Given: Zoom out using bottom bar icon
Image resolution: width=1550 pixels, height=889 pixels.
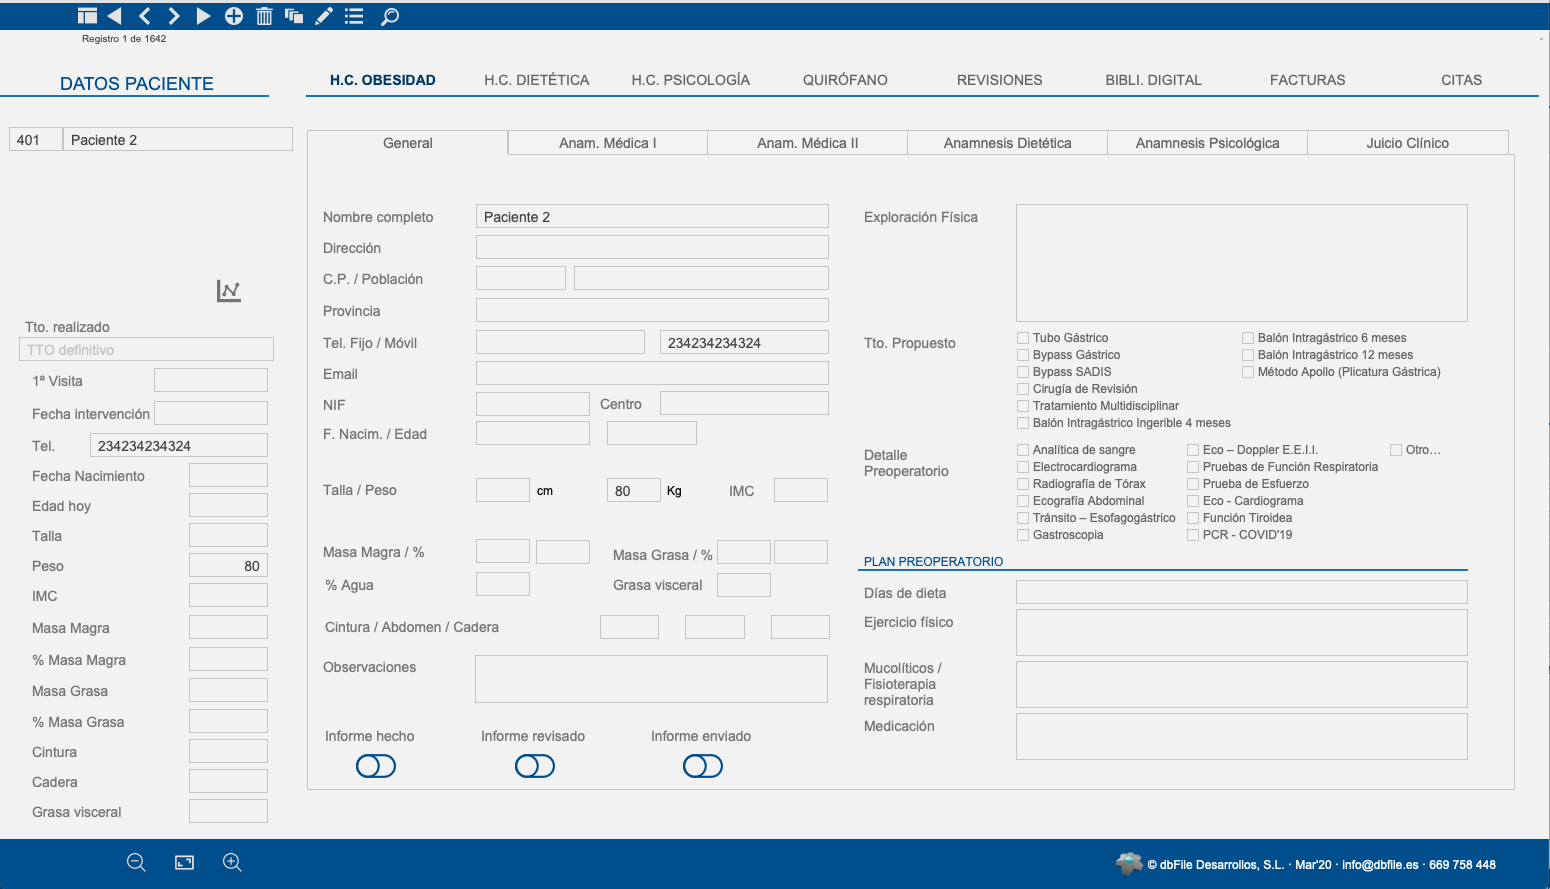Looking at the screenshot, I should tap(136, 863).
